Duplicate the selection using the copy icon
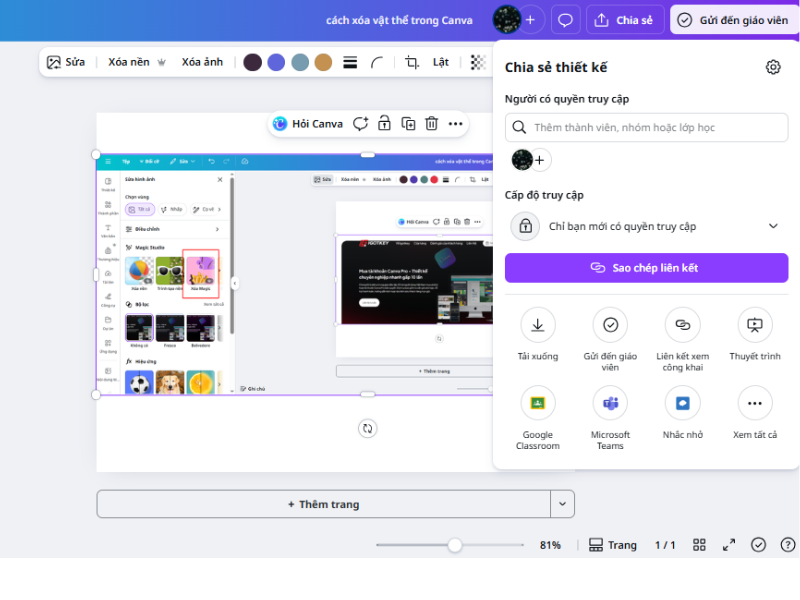 coord(408,123)
